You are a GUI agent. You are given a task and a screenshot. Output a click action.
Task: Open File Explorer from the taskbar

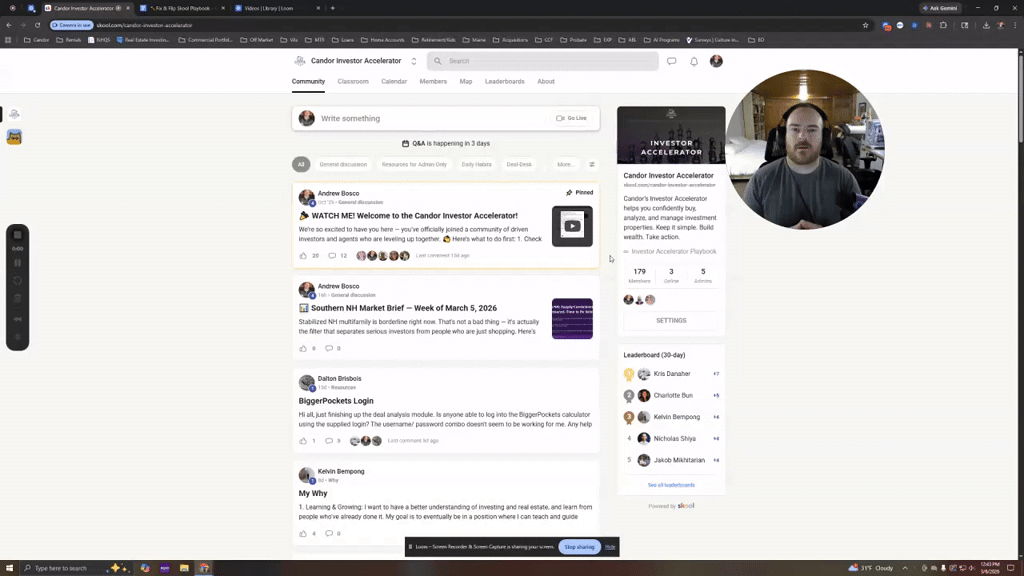click(x=184, y=568)
